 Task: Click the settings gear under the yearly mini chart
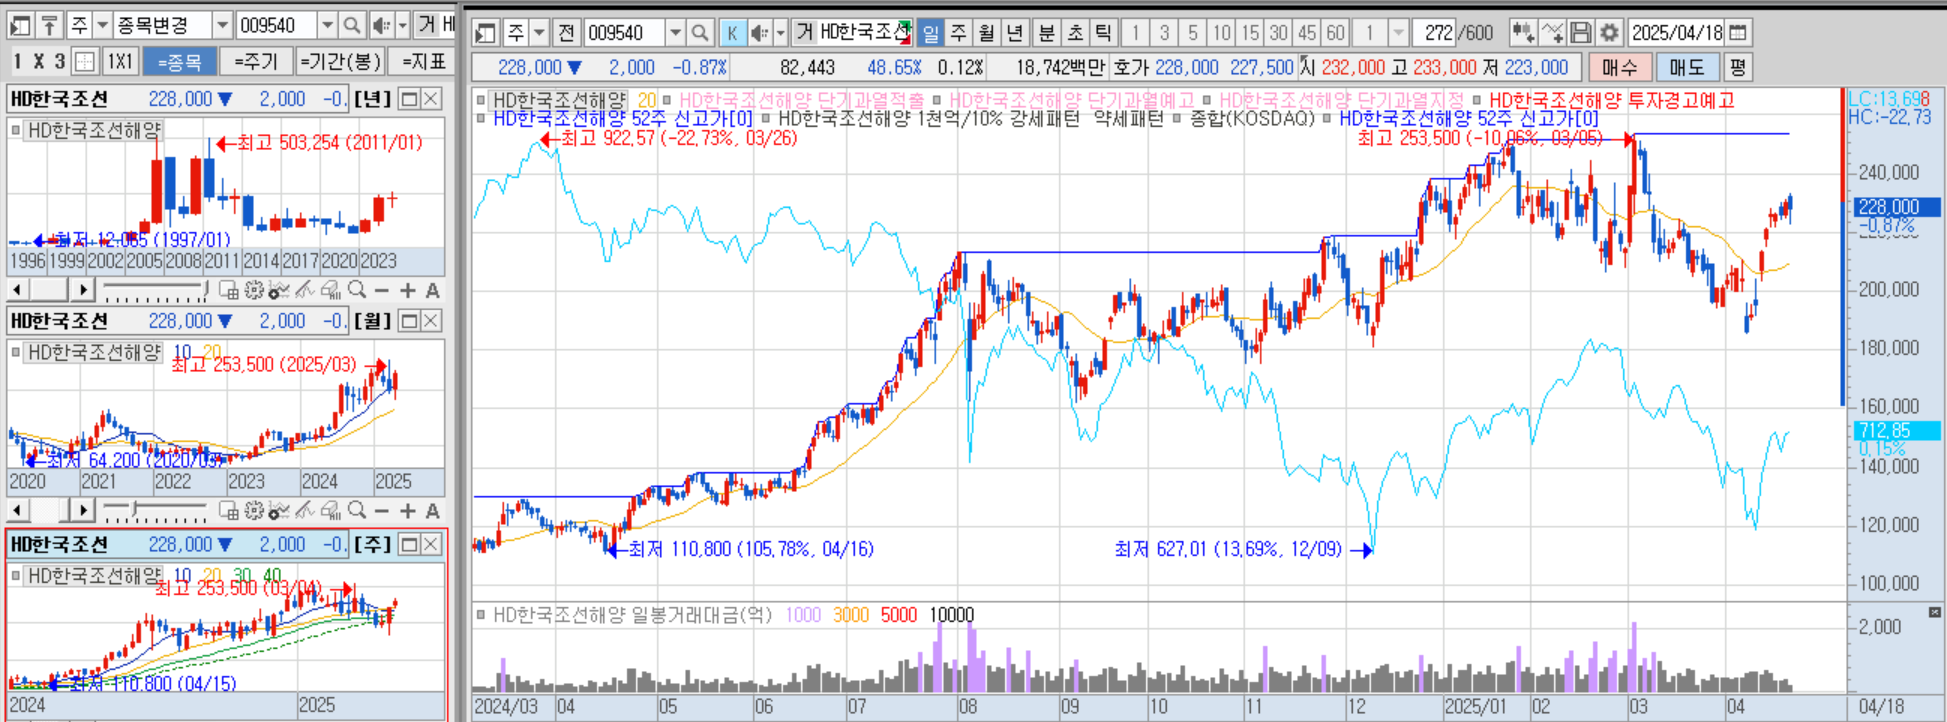pyautogui.click(x=254, y=290)
